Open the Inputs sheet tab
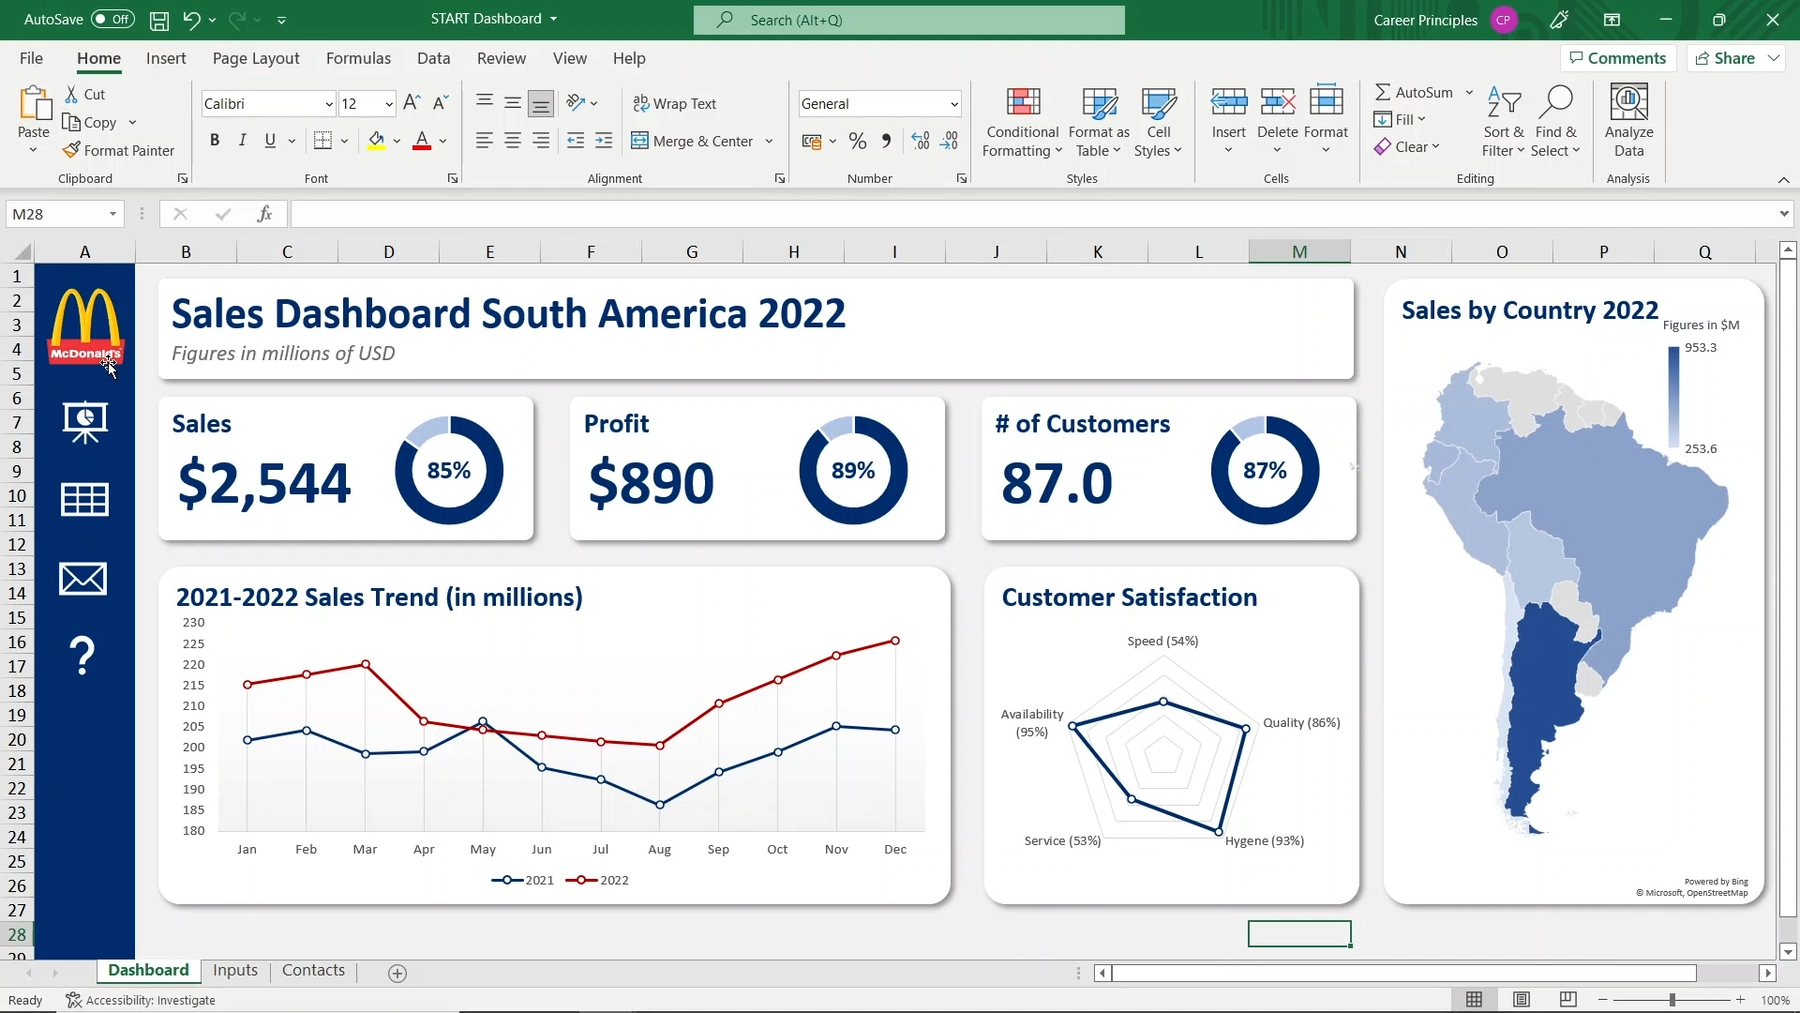This screenshot has width=1800, height=1013. click(x=235, y=970)
